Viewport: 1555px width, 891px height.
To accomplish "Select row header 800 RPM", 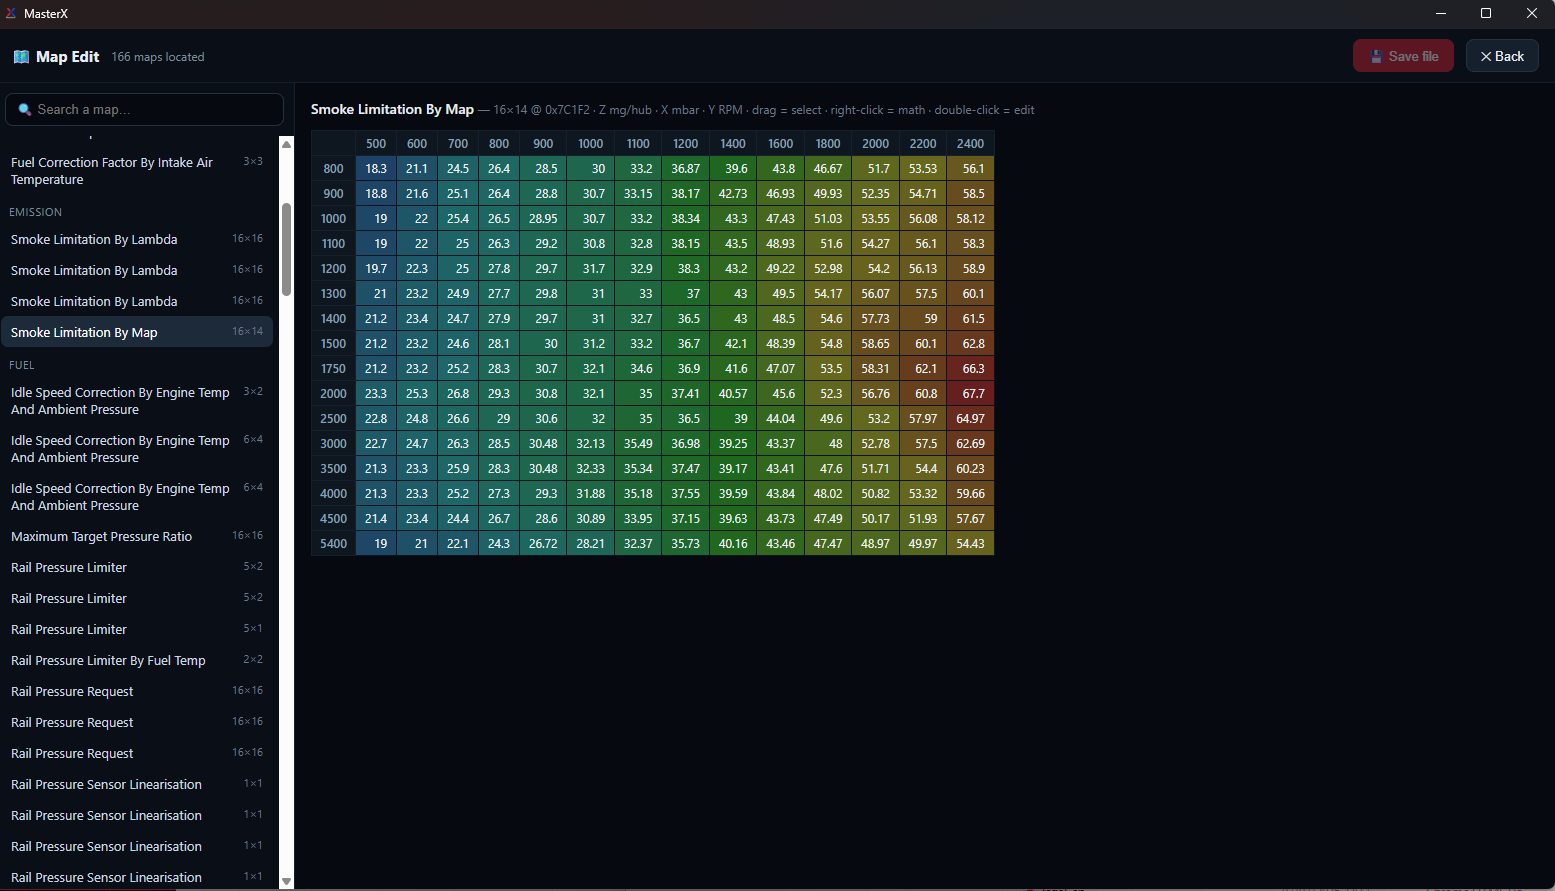I will pos(334,169).
